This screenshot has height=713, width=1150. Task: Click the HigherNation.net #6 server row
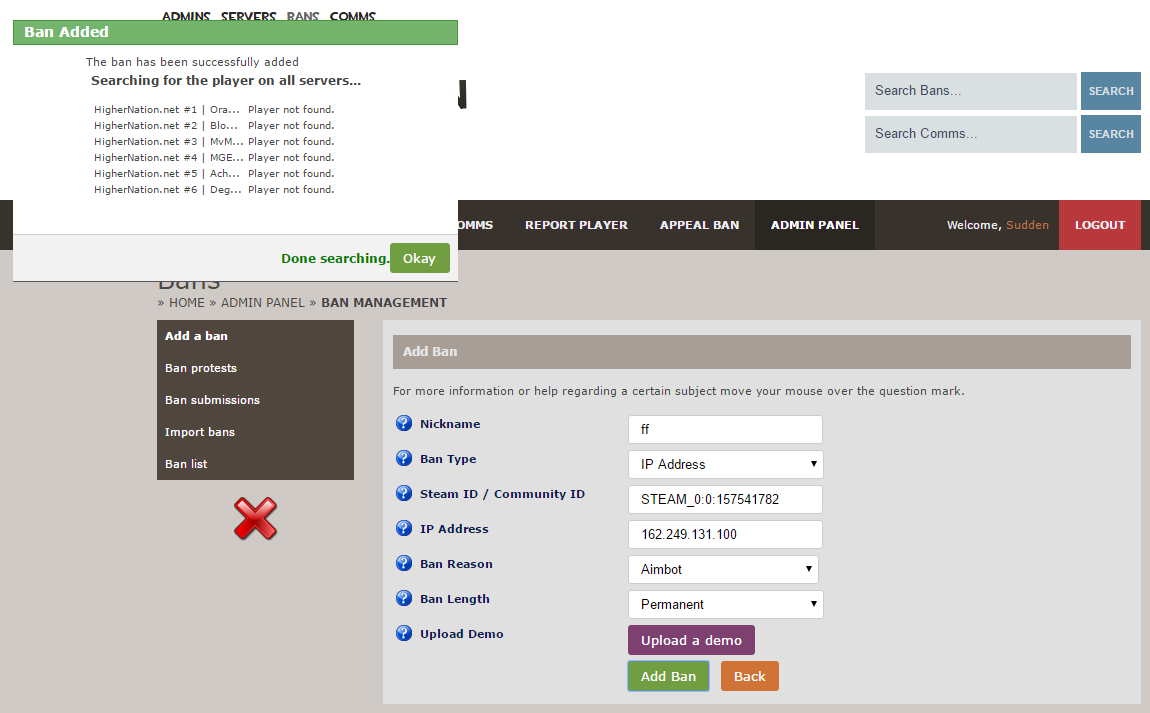click(214, 190)
